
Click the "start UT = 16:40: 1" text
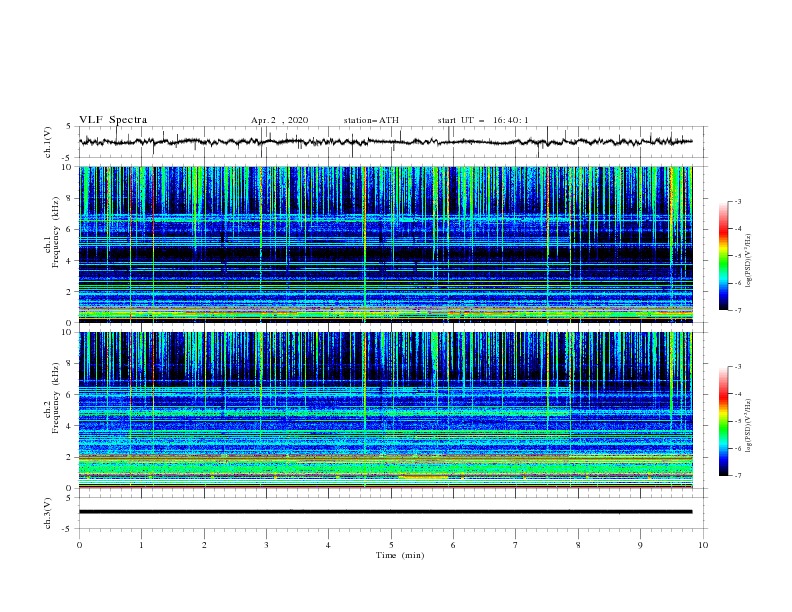click(483, 120)
